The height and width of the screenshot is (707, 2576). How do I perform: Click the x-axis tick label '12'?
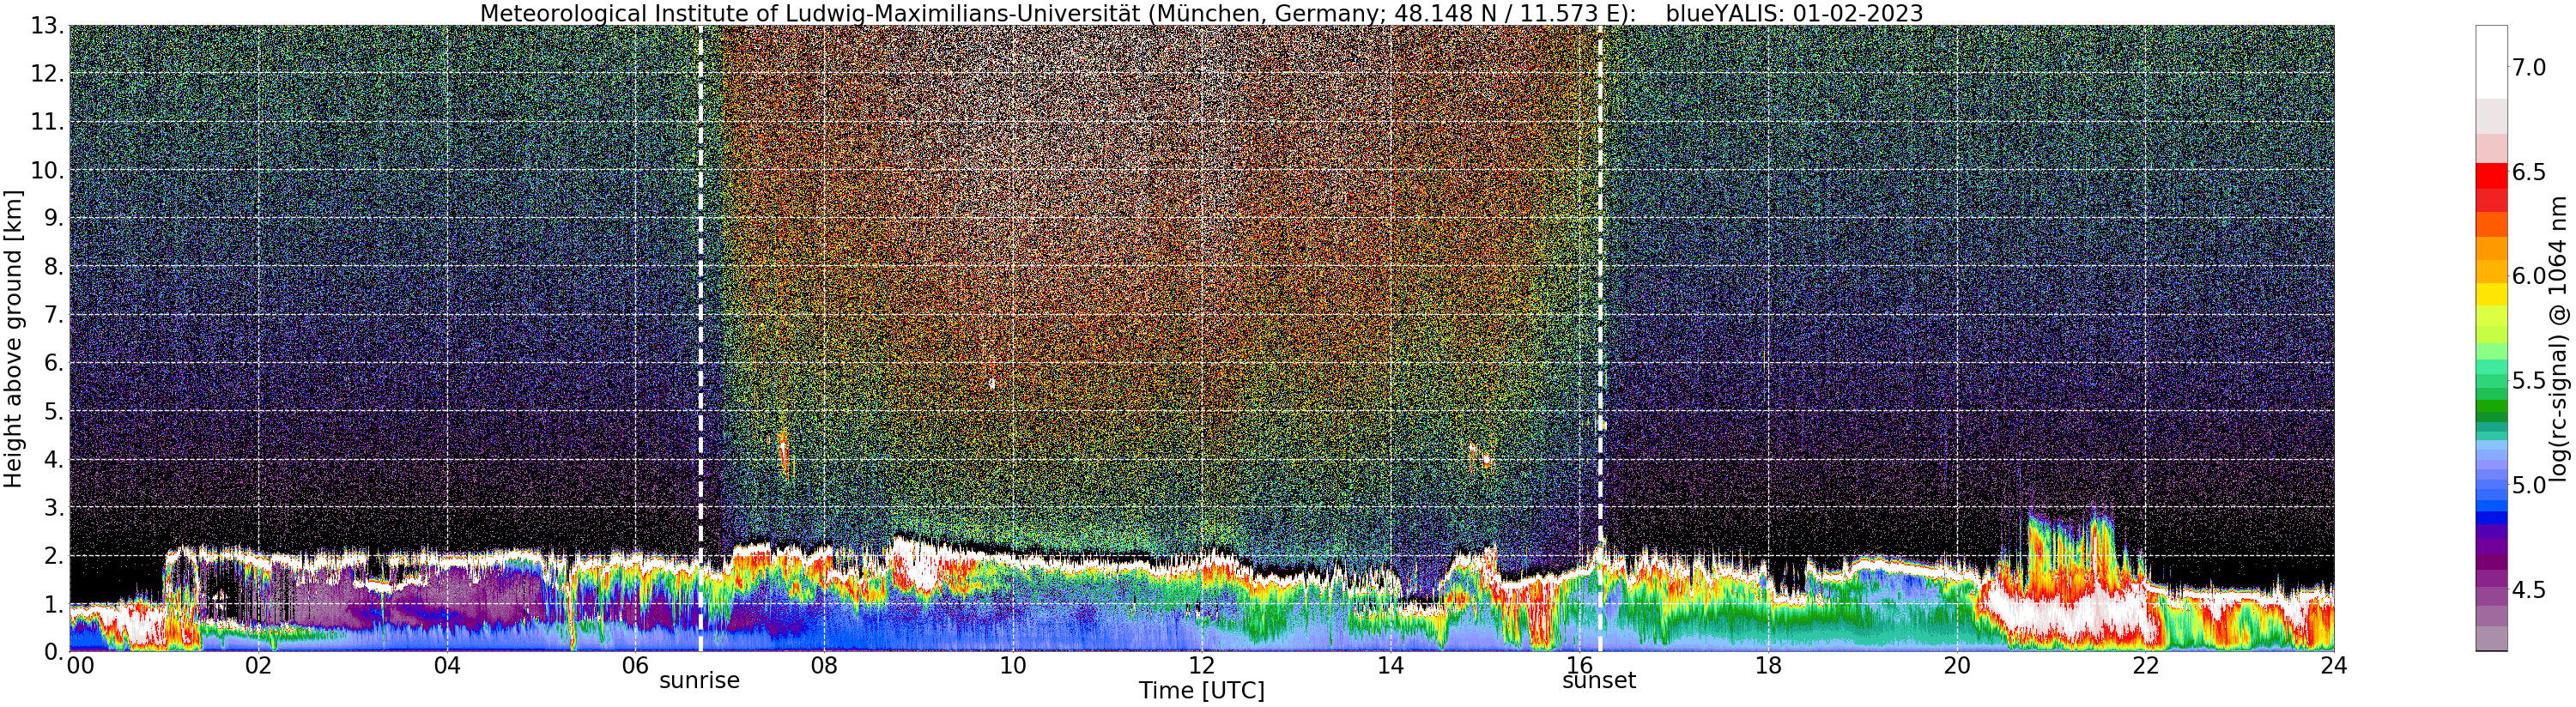1201,666
